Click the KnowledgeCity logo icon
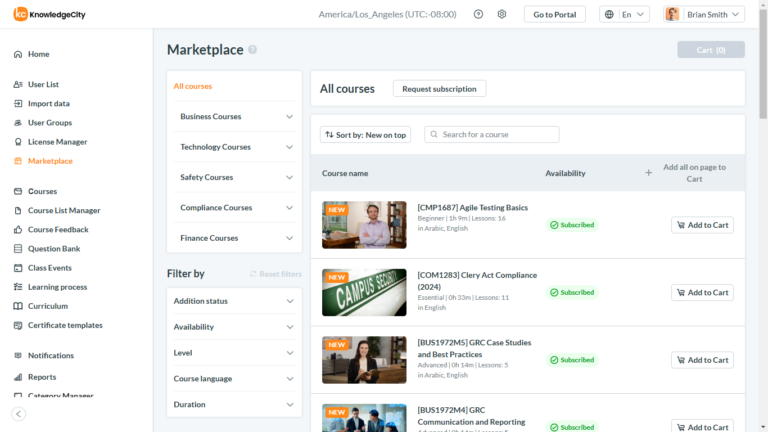Screen dimensions: 768x432 (x=20, y=14)
